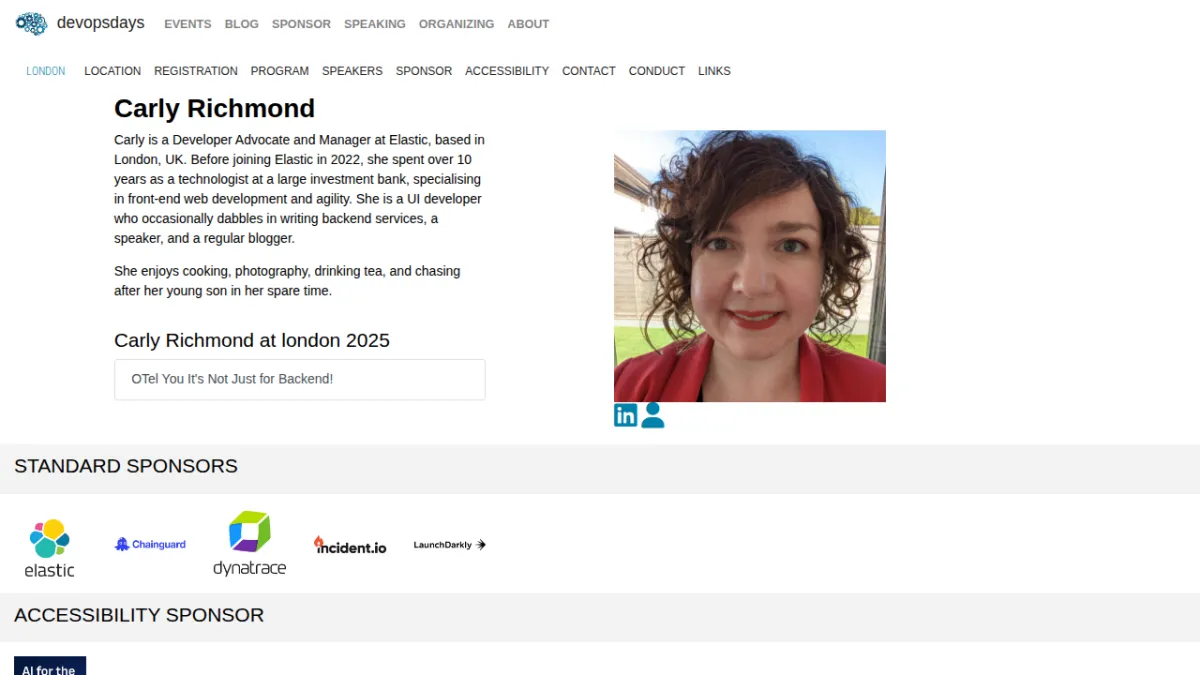Open the accessibility sponsor logo at bottom
Viewport: 1200px width, 675px height.
point(50,666)
